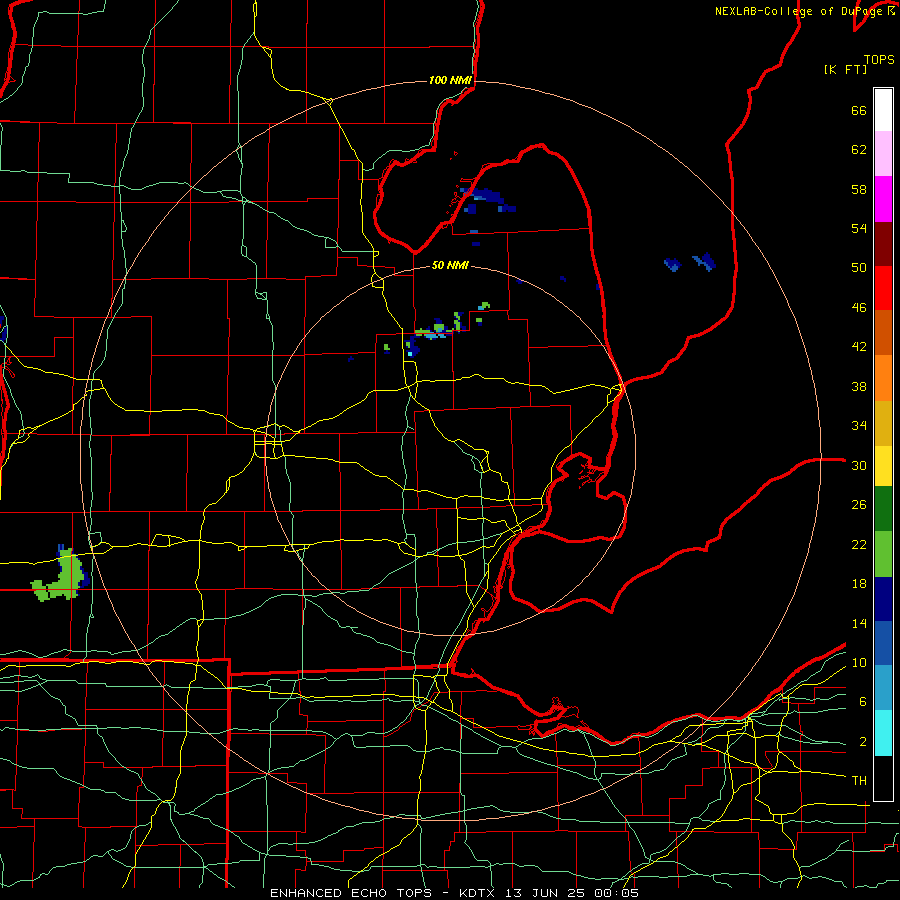Click the '26' scale value
Image resolution: width=900 pixels, height=900 pixels.
[x=859, y=505]
